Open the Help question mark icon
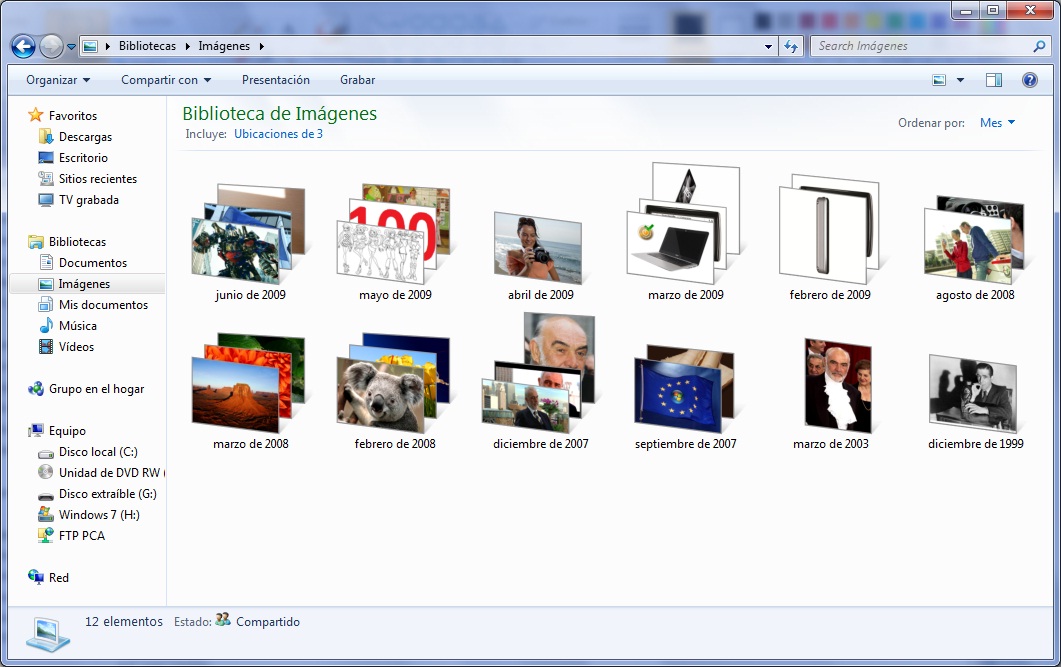Image resolution: width=1061 pixels, height=667 pixels. tap(1029, 80)
